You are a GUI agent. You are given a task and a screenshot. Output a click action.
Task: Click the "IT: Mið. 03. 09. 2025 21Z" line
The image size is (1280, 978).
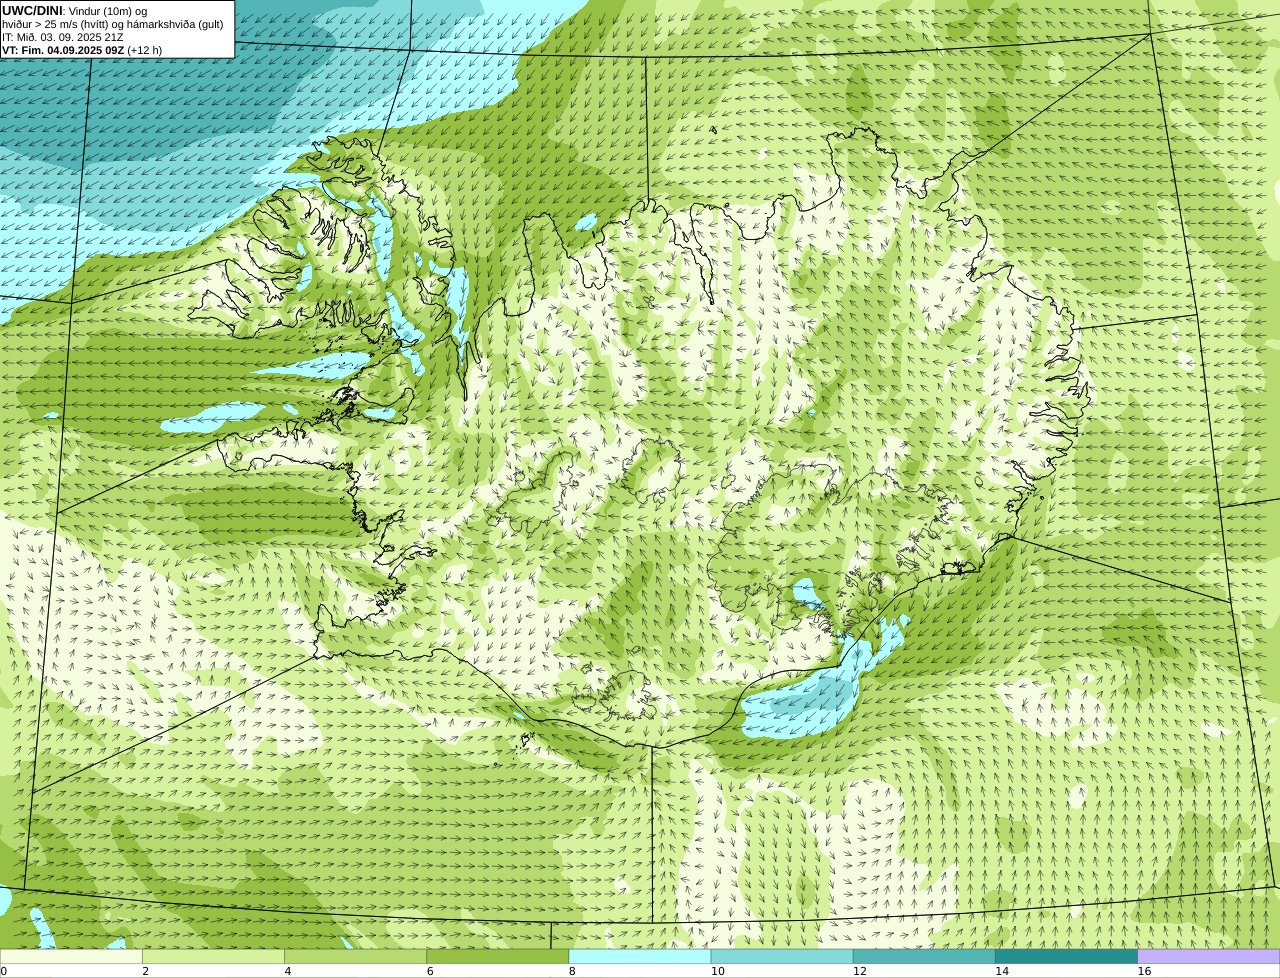(63, 37)
